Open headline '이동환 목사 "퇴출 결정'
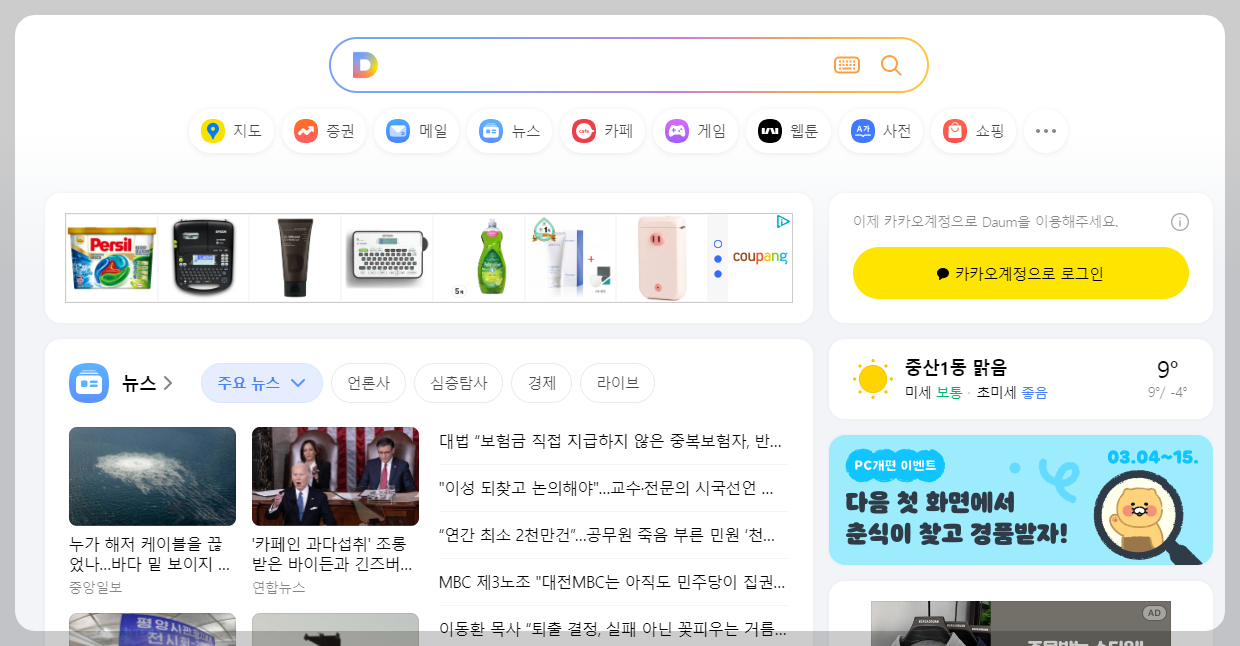The height and width of the screenshot is (646, 1240). point(613,629)
